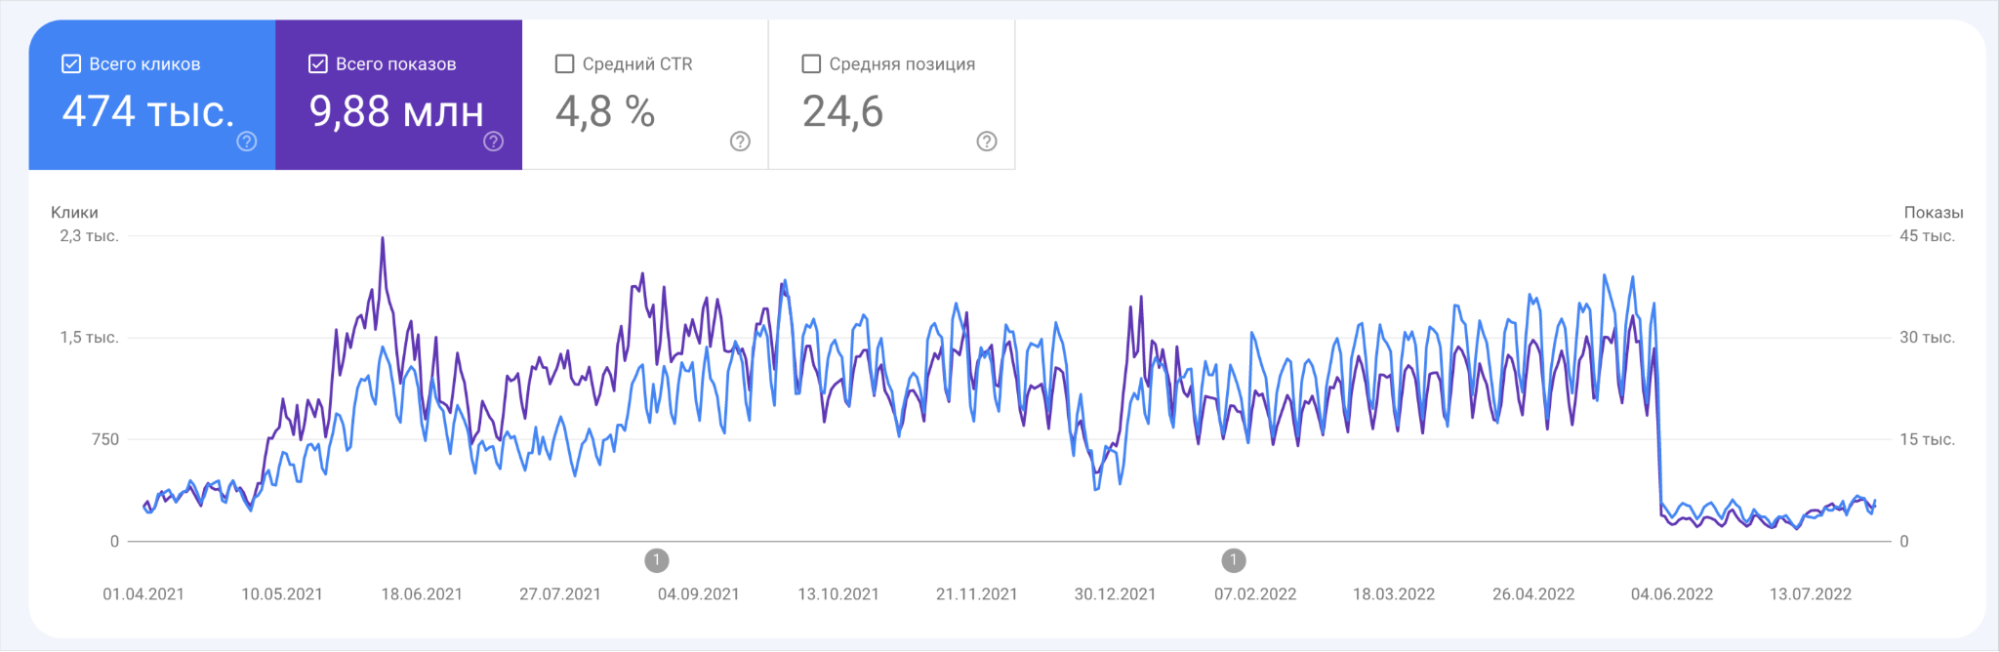Click the 01.04.2021 date label
The height and width of the screenshot is (652, 1999).
[143, 594]
